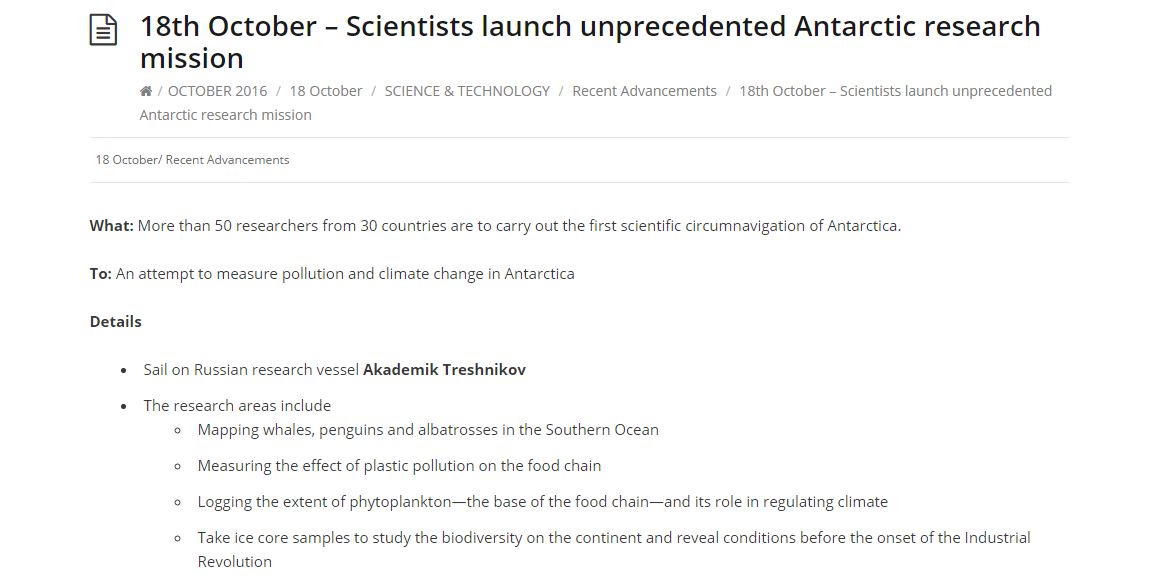Open Recent Advancements tag under the divider
The image size is (1155, 582).
(x=228, y=160)
